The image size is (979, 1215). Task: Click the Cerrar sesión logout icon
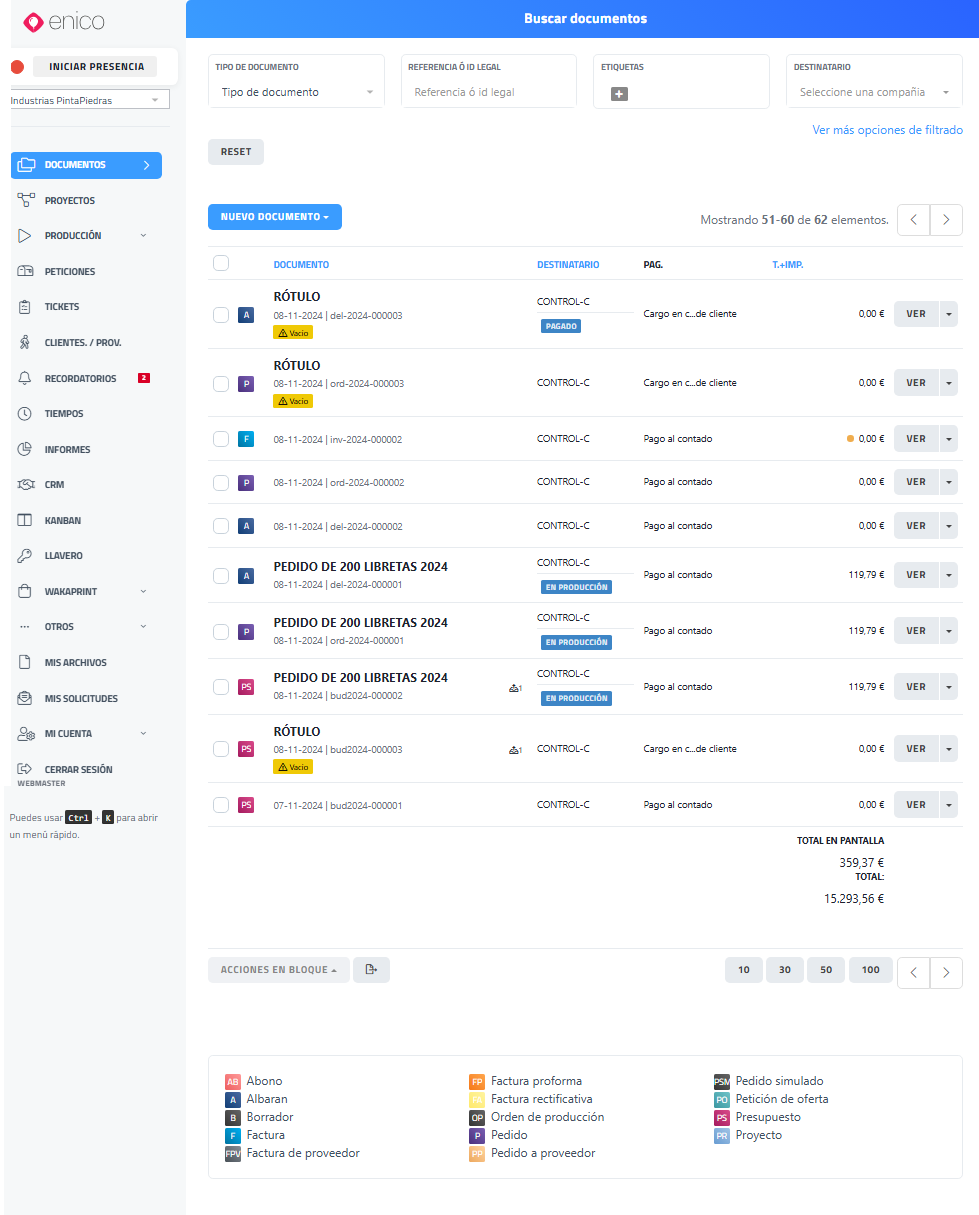[26, 769]
